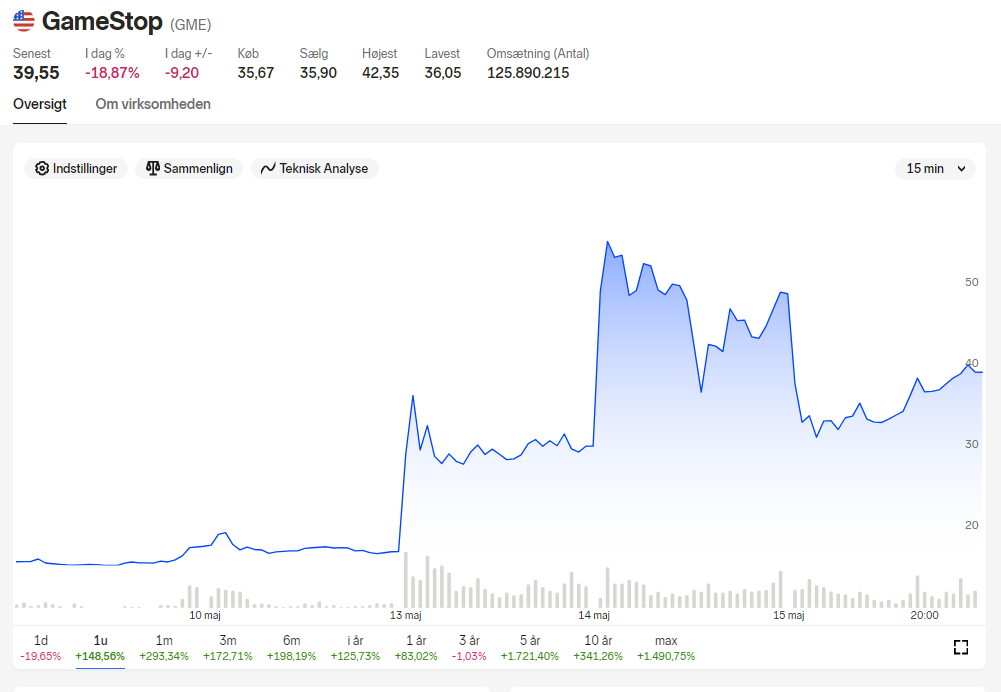1001x692 pixels.
Task: Select the 1m time range
Action: tap(164, 647)
